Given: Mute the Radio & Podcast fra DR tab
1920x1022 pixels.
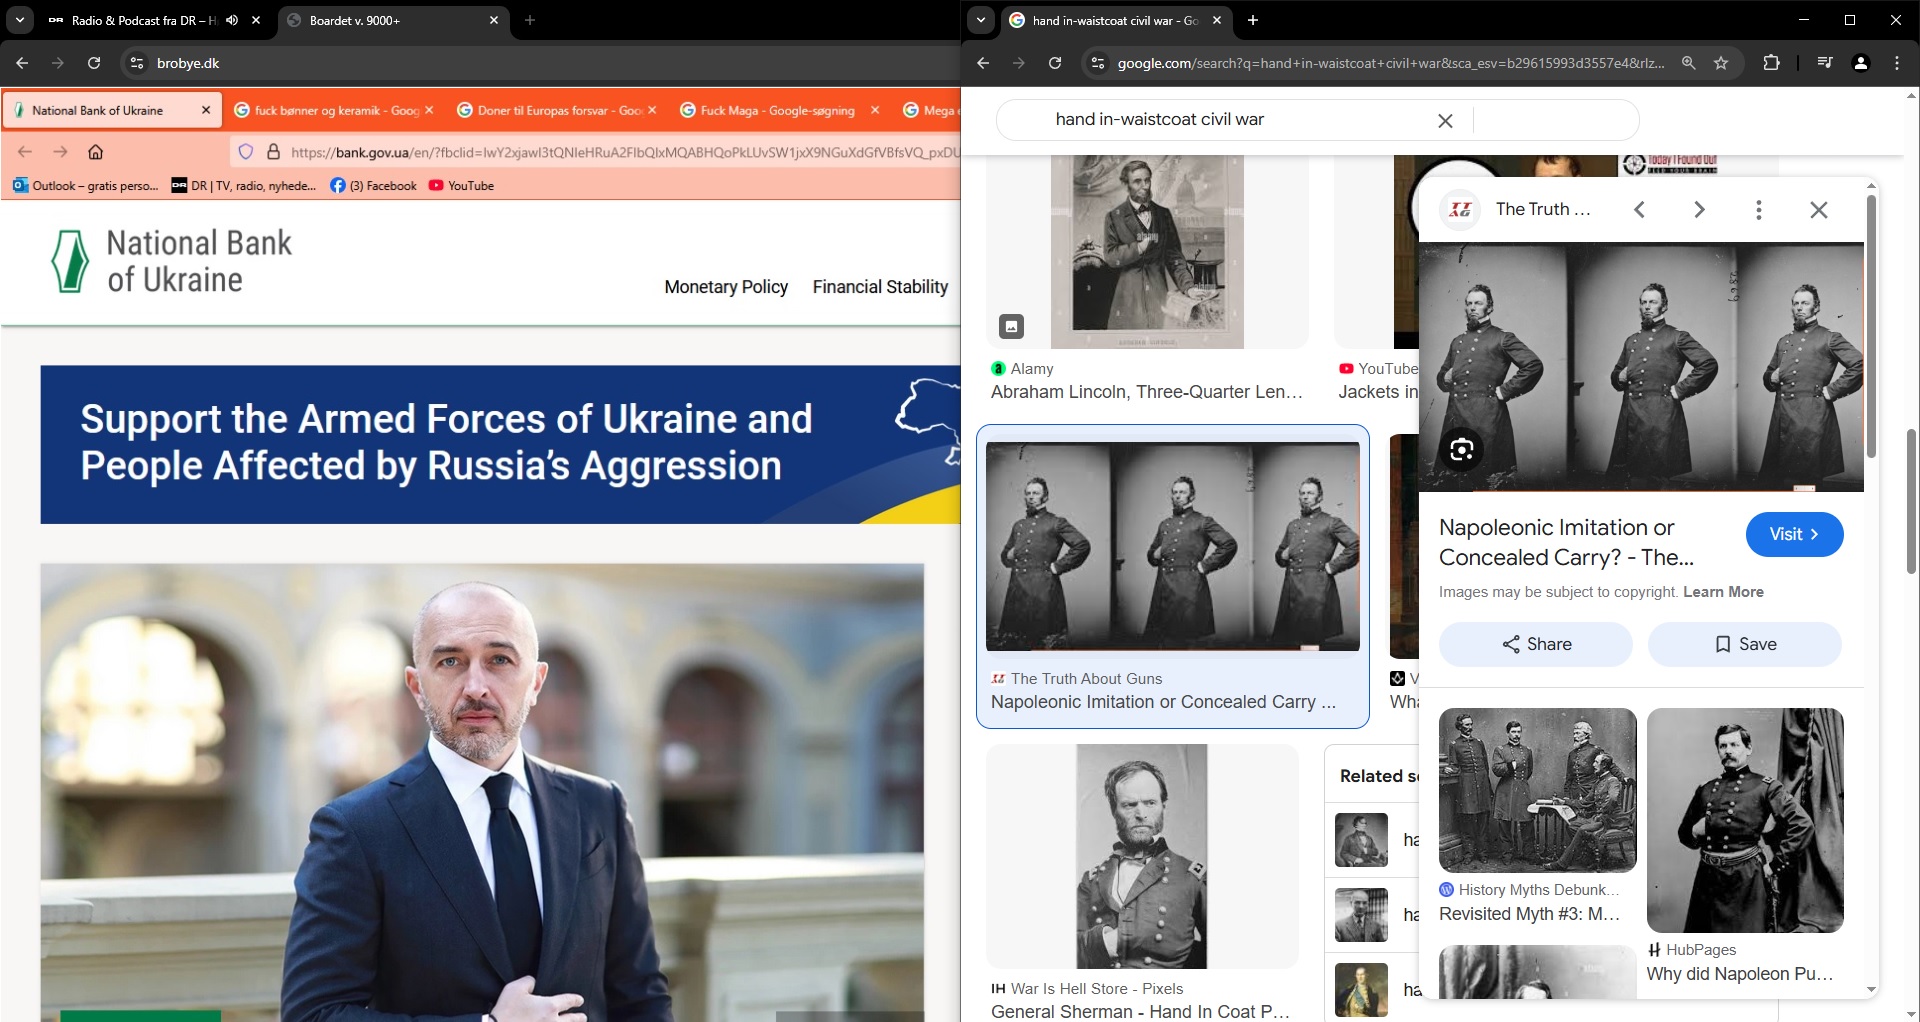Looking at the screenshot, I should (x=232, y=20).
